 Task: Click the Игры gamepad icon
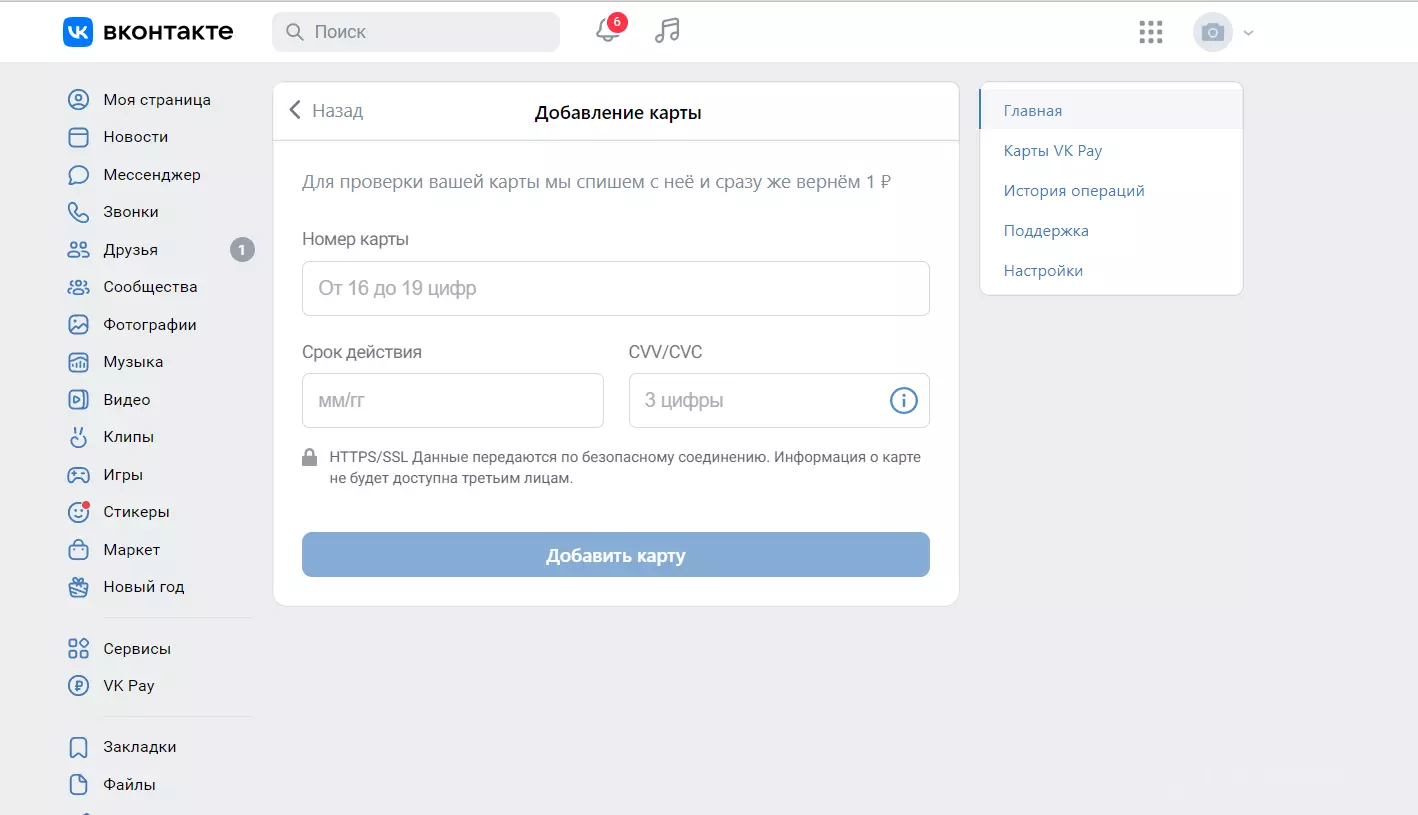(78, 475)
